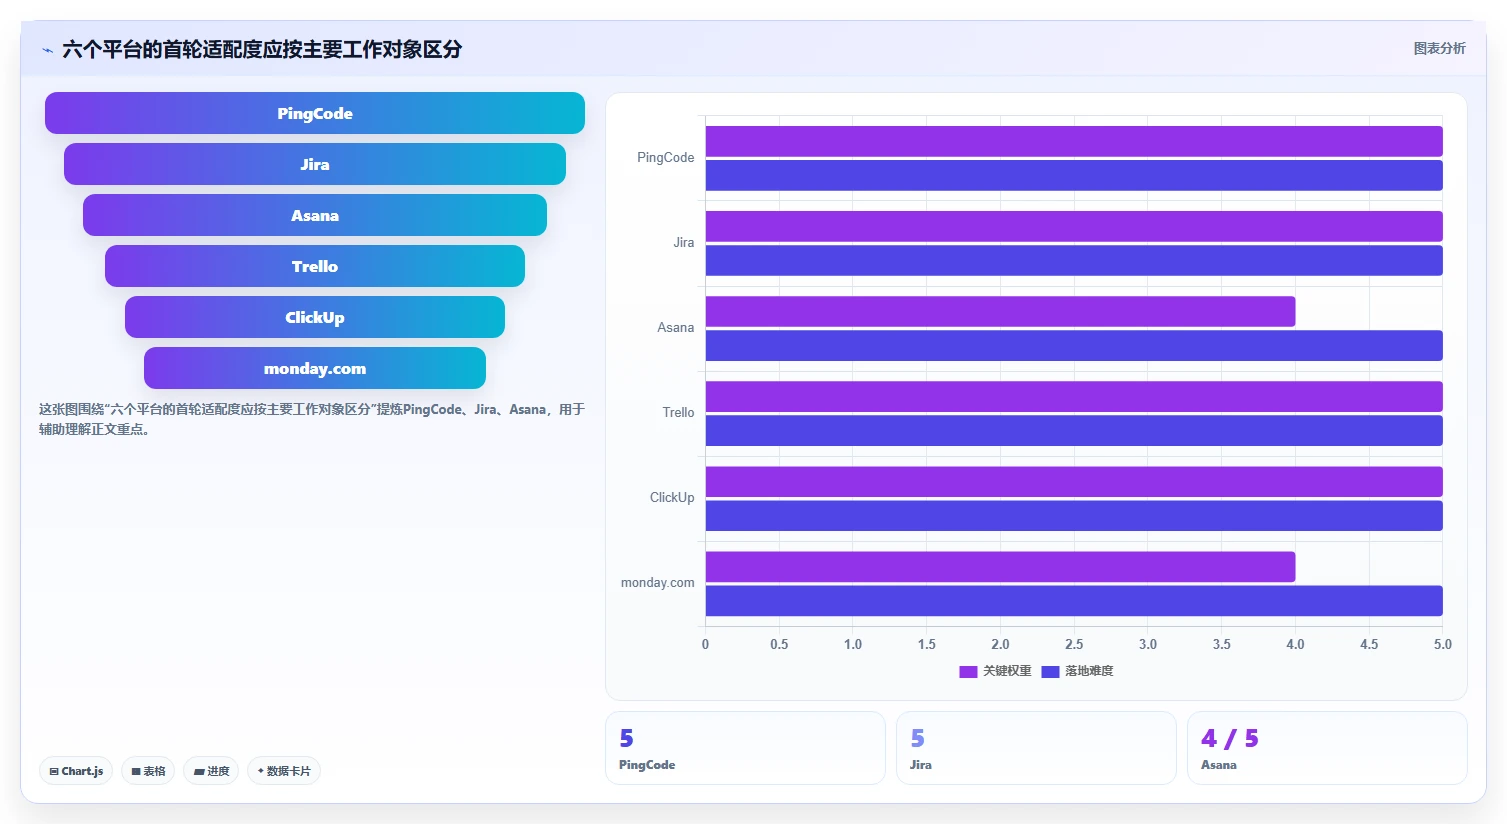Image resolution: width=1507 pixels, height=824 pixels.
Task: Click the ClickUp 关键权重 purple bar
Action: [1074, 481]
